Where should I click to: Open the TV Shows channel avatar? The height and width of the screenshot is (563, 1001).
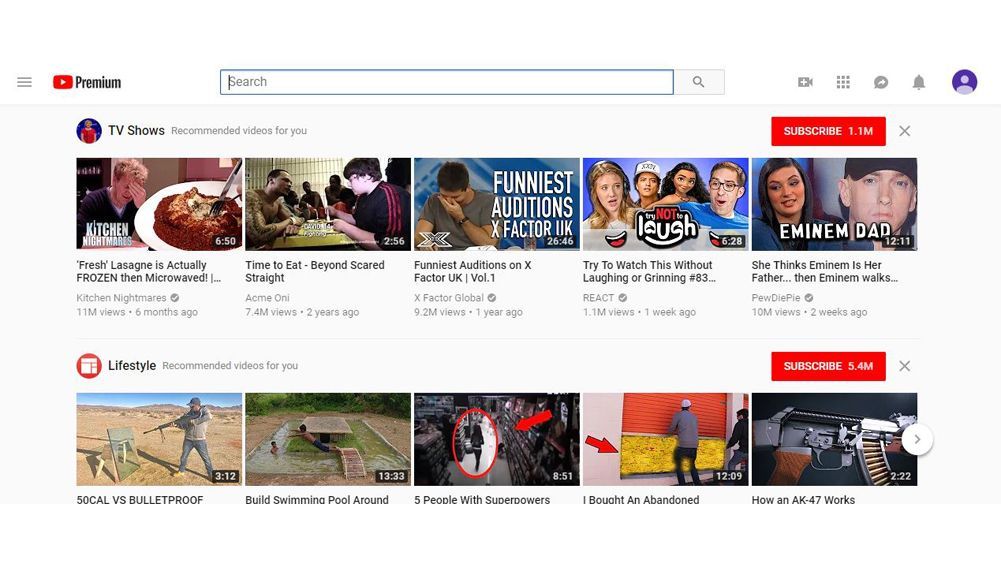(89, 131)
